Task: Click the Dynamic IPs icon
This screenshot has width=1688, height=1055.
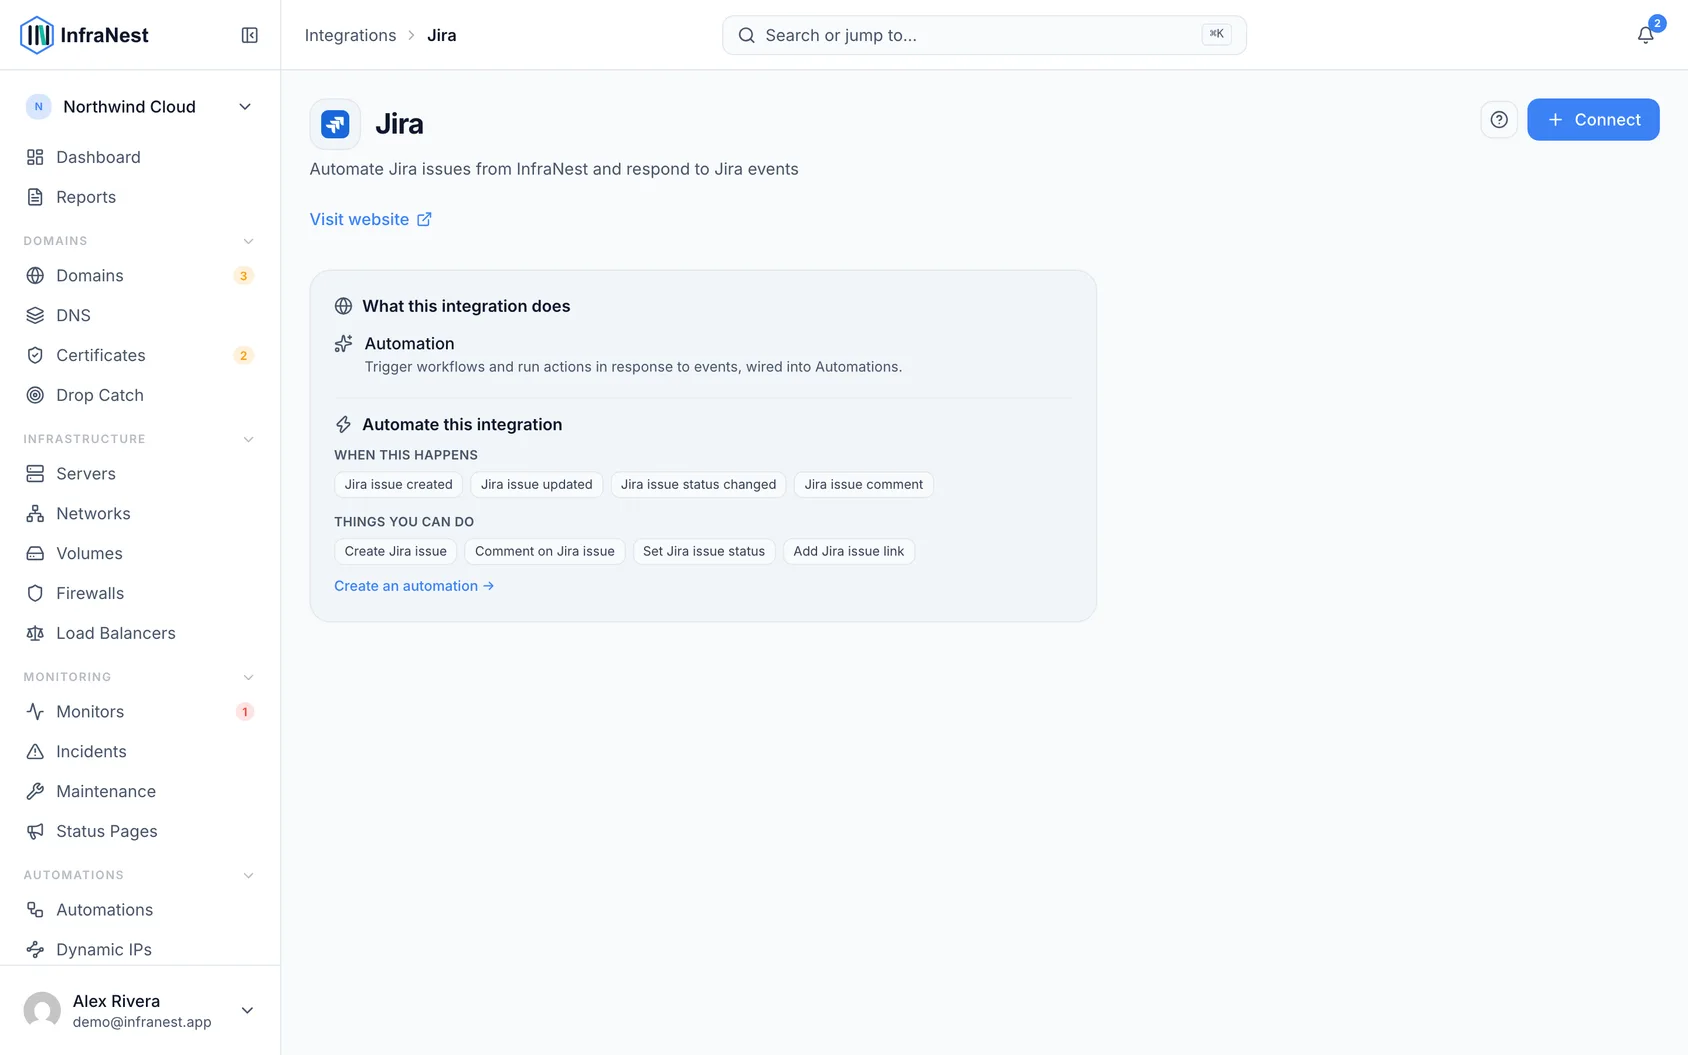Action: 35,949
